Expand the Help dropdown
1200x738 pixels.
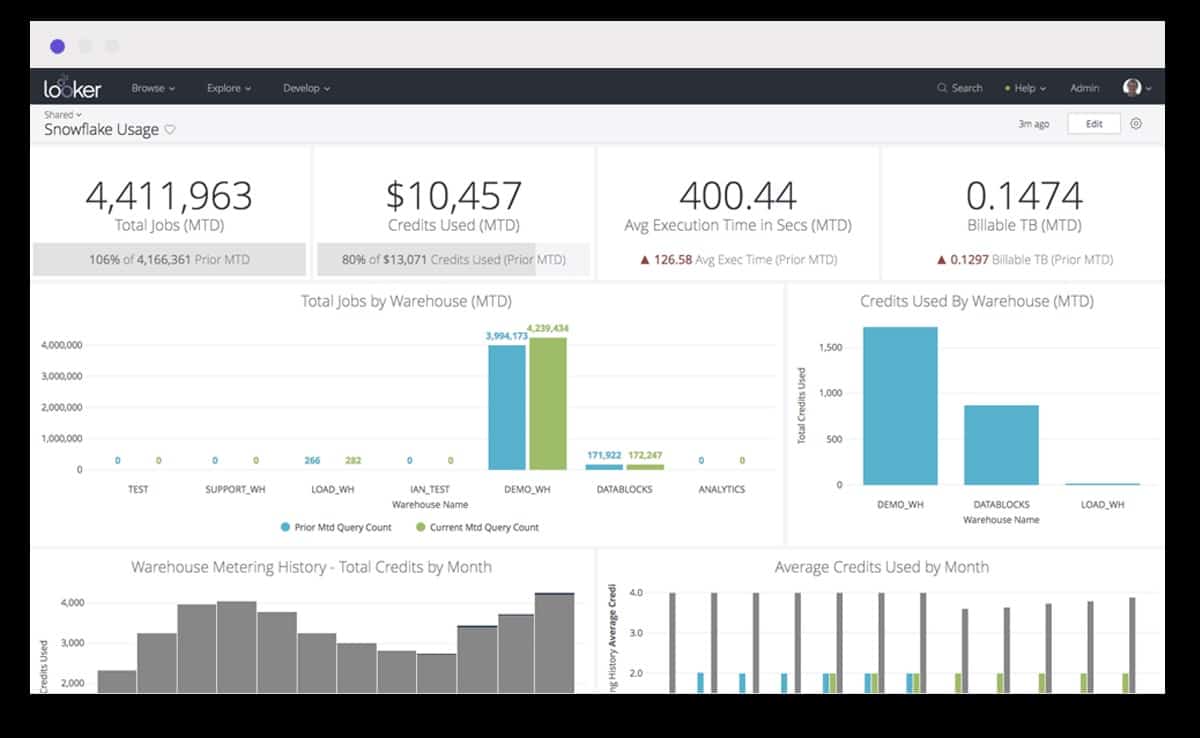tap(1025, 88)
